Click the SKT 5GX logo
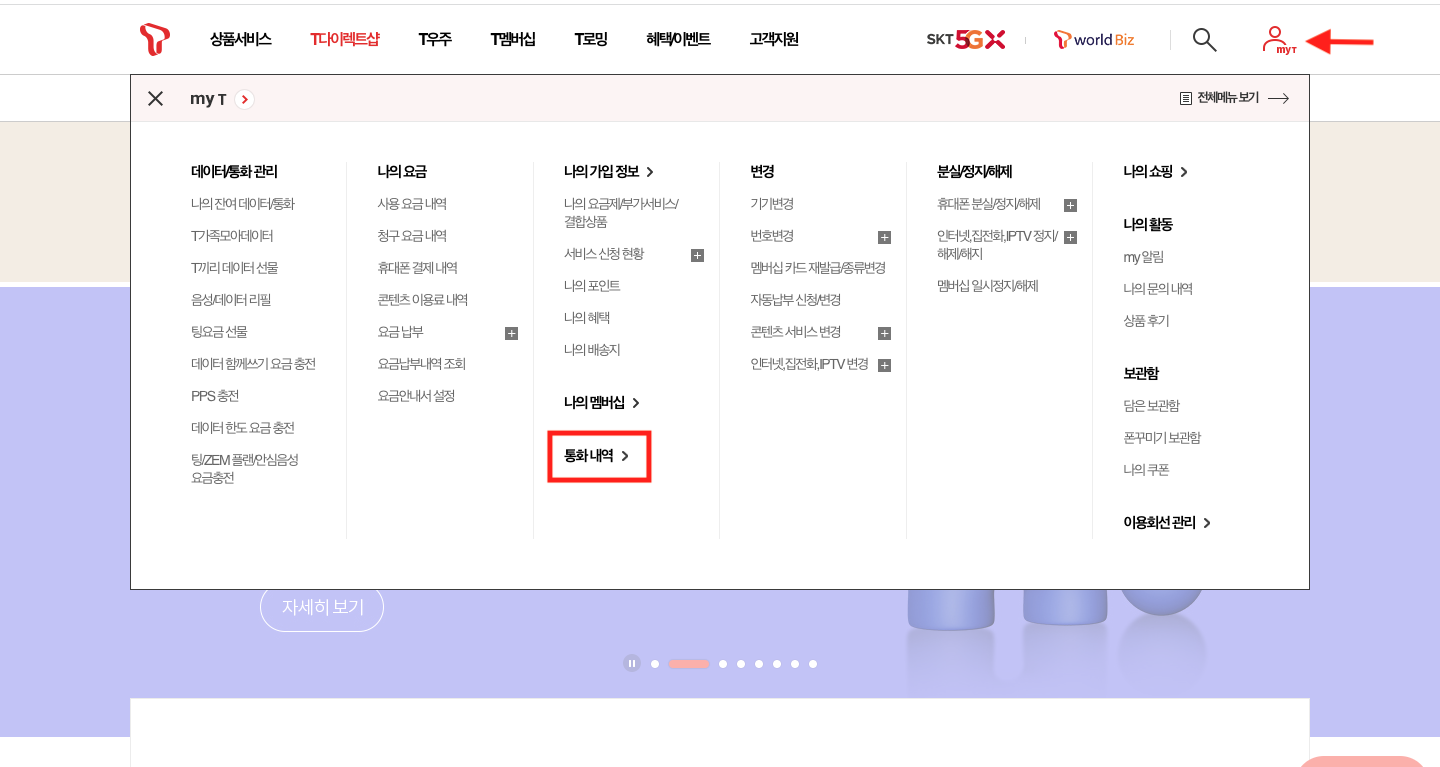Viewport: 1440px width, 767px height. click(x=966, y=39)
